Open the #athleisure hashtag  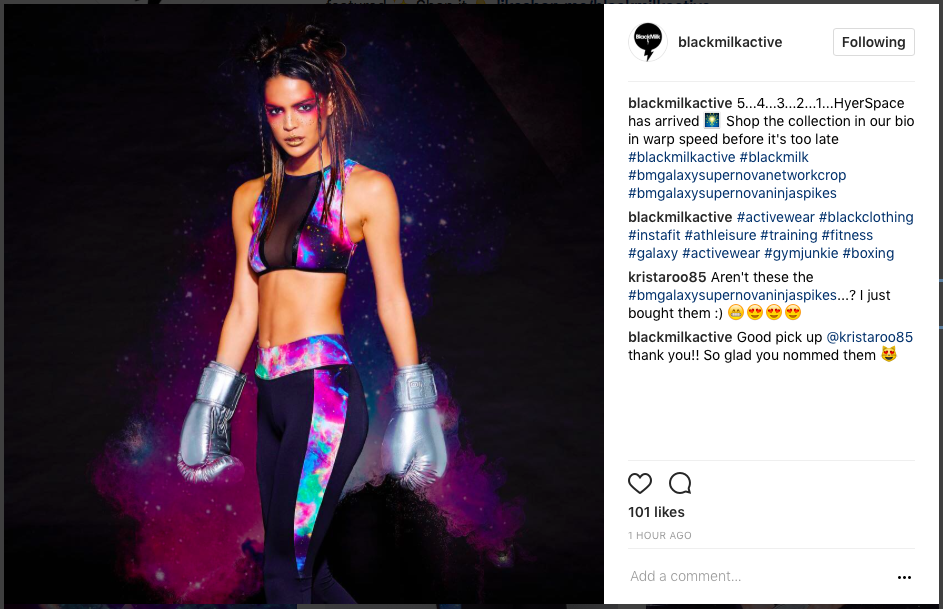click(x=720, y=236)
